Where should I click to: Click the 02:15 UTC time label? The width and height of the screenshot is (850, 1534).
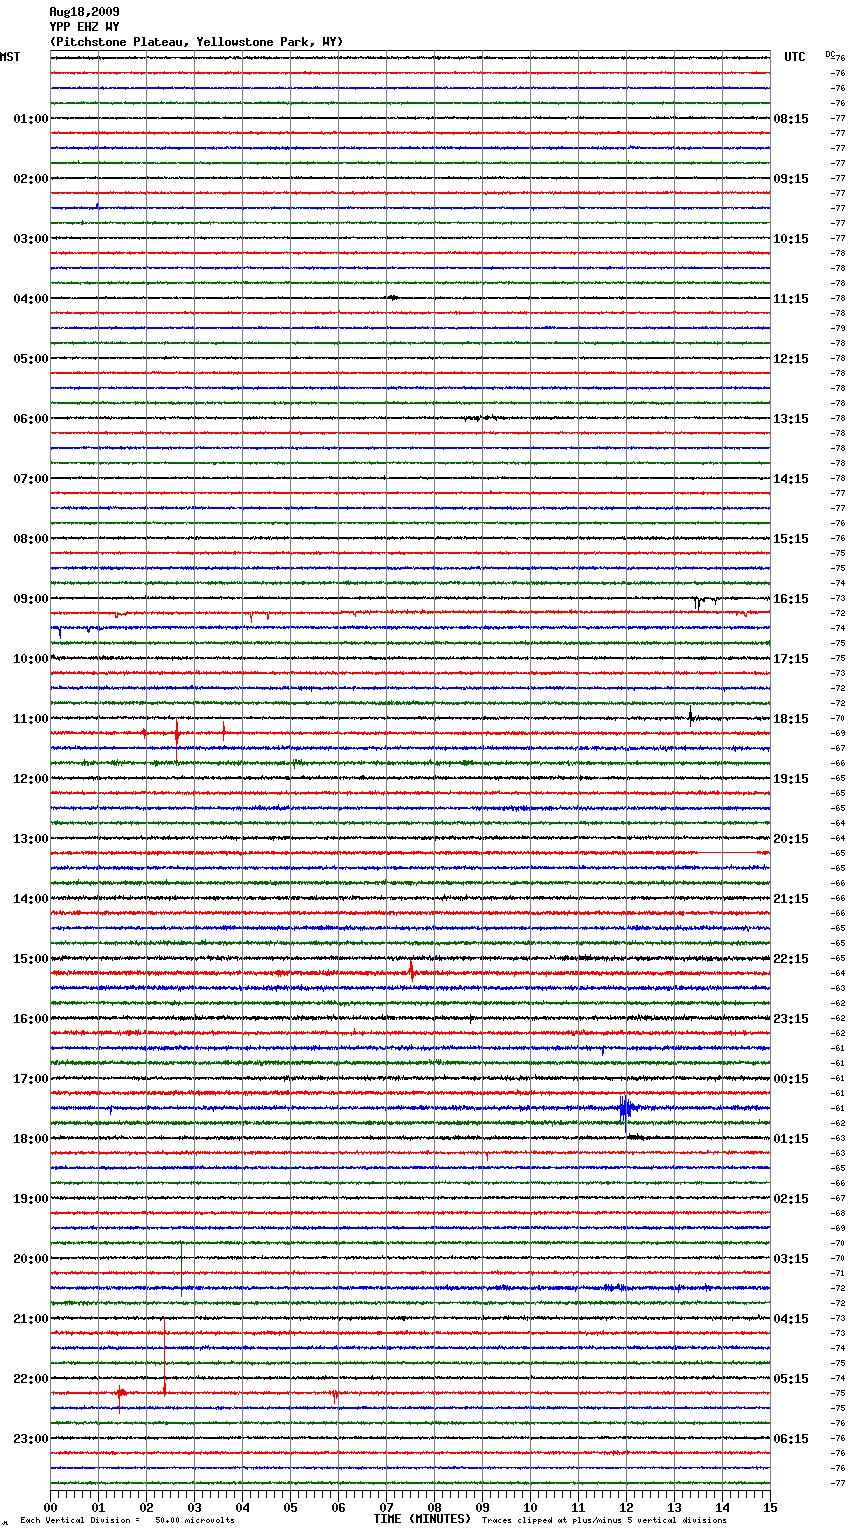[x=791, y=1199]
